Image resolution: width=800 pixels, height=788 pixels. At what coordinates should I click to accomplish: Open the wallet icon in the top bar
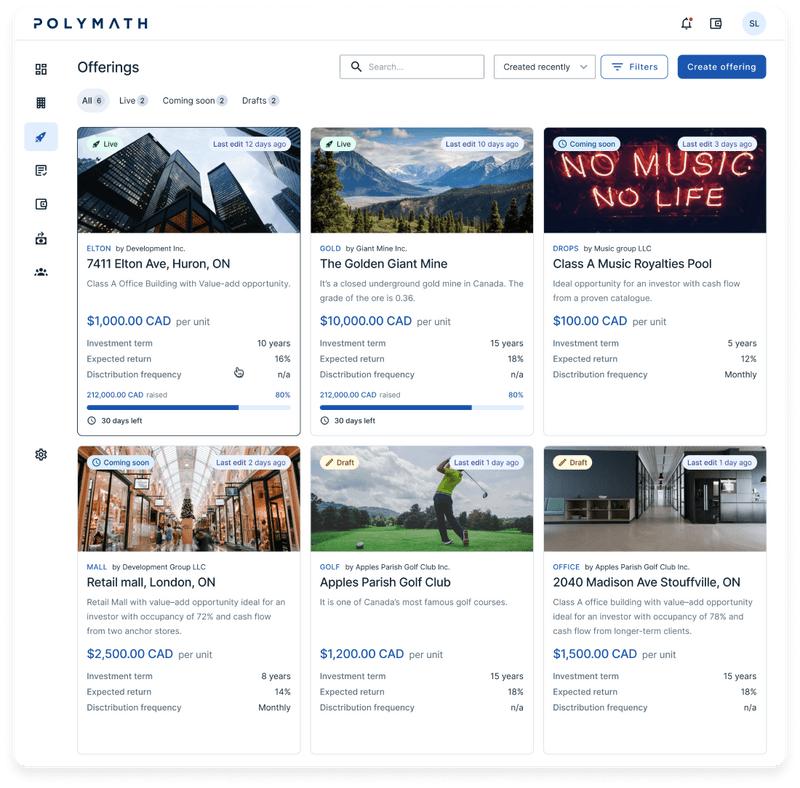[716, 22]
